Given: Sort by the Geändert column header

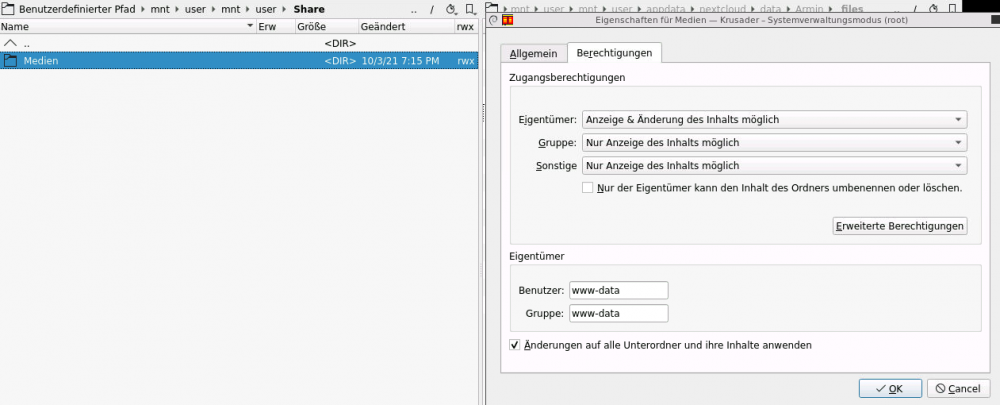Looking at the screenshot, I should [x=406, y=27].
